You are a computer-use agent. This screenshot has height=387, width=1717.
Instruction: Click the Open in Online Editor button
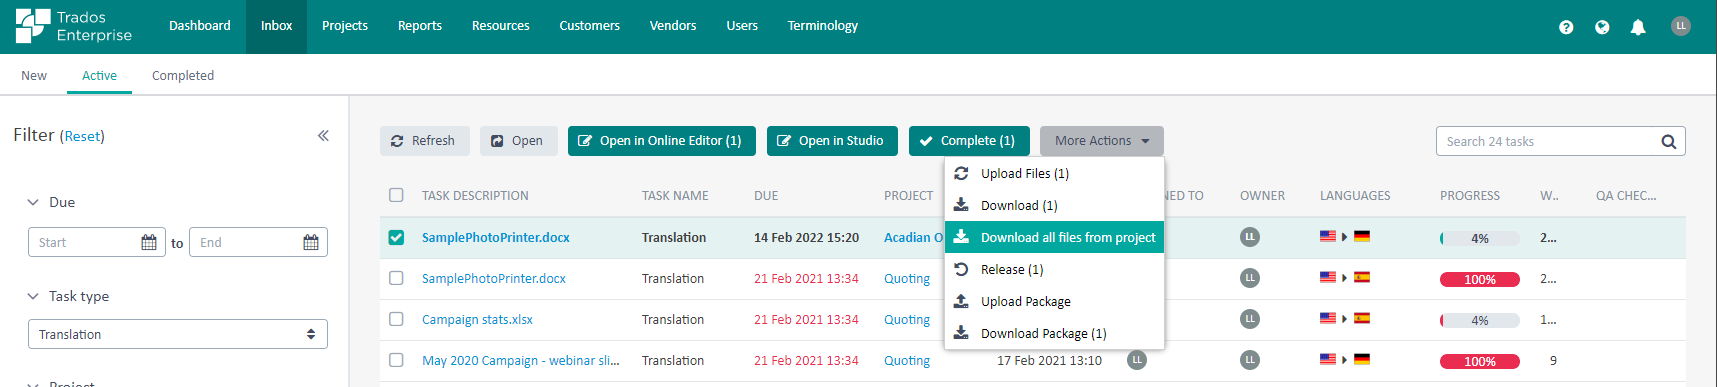coord(662,141)
